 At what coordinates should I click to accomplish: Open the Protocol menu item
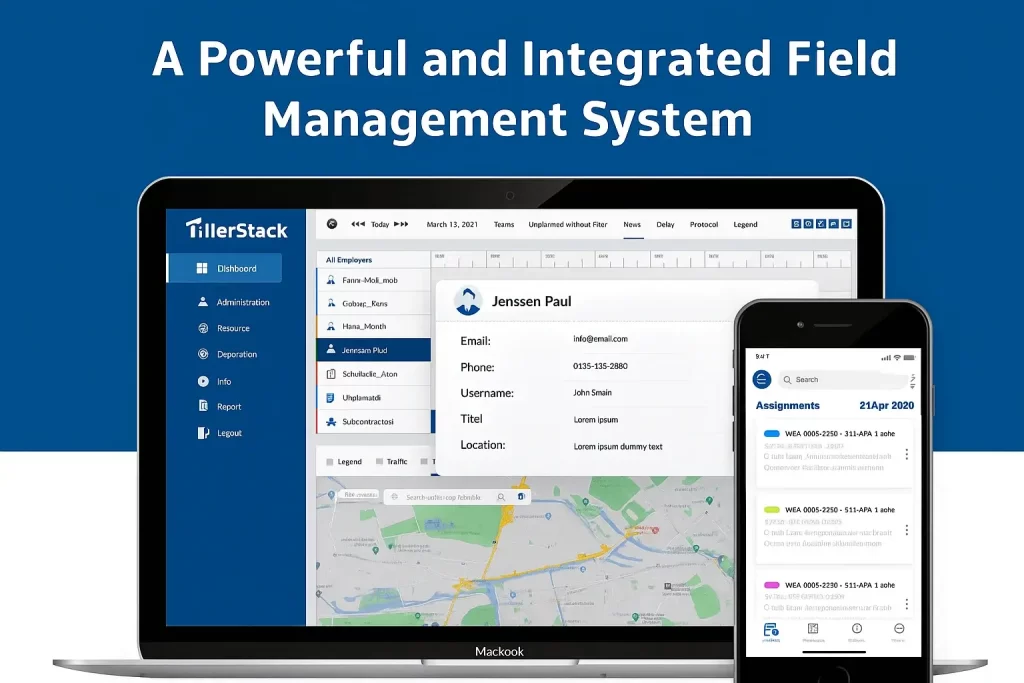click(703, 224)
